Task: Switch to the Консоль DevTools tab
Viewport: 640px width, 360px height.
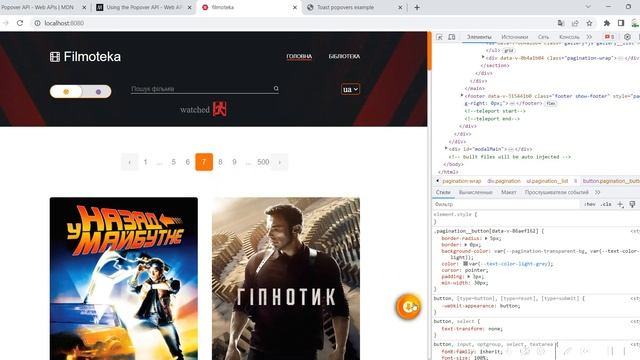Action: [569, 37]
